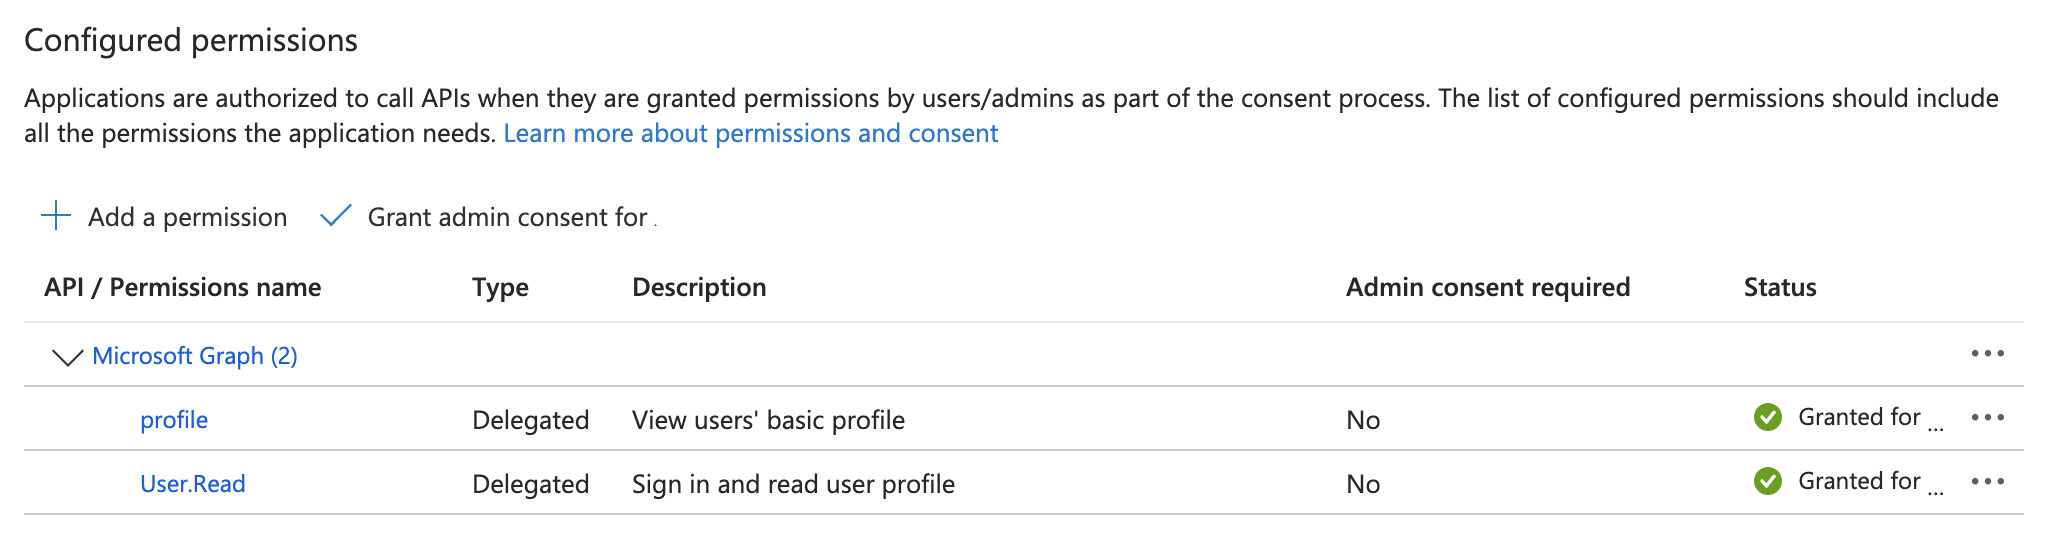Open the ellipsis menu for User.Read permission

click(1987, 482)
